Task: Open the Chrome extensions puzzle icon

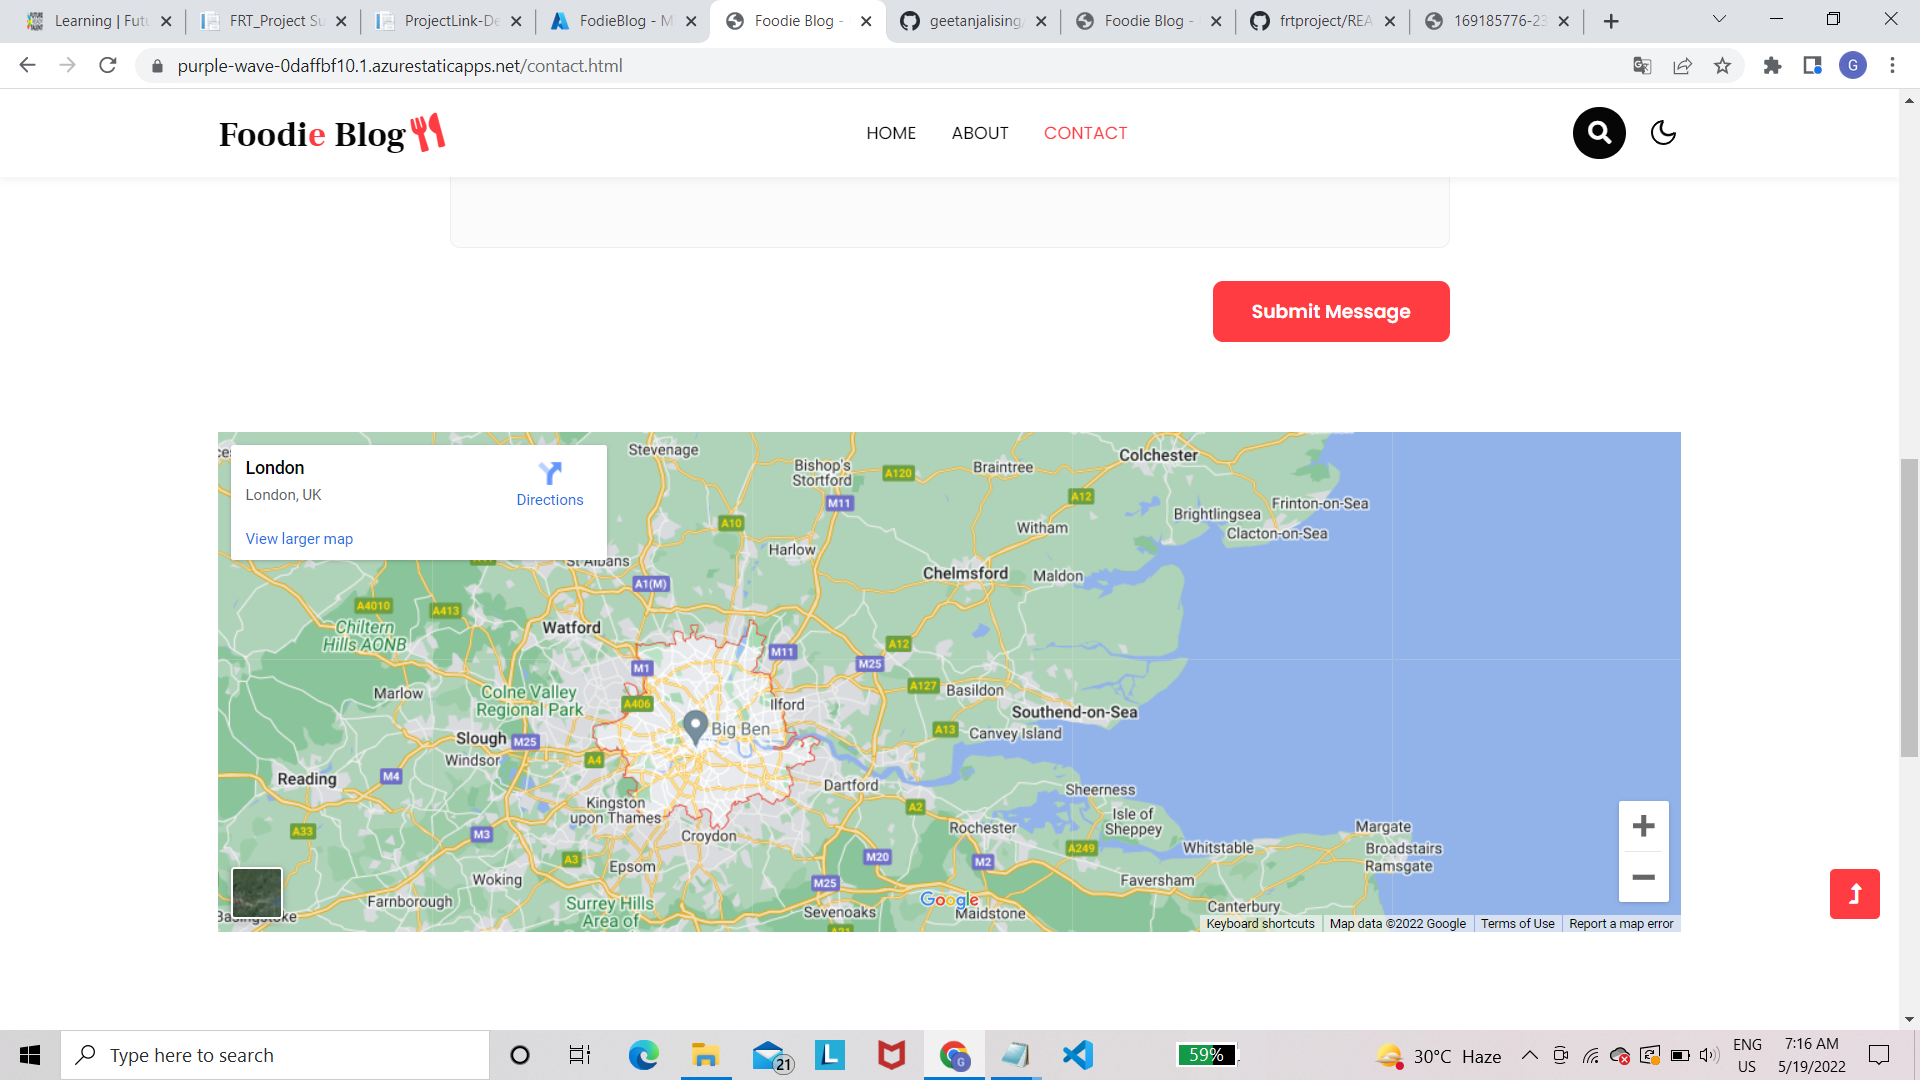Action: click(x=1772, y=66)
